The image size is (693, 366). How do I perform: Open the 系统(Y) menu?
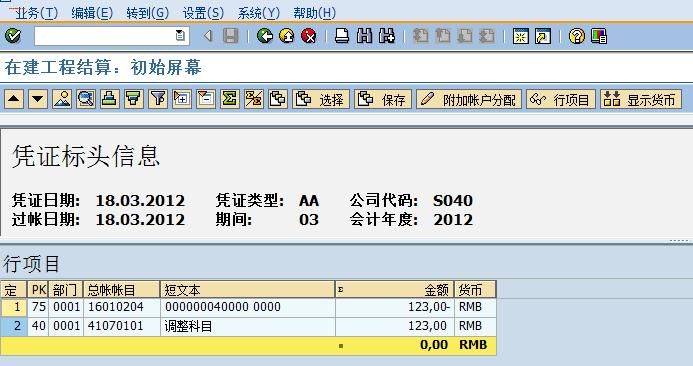259,13
